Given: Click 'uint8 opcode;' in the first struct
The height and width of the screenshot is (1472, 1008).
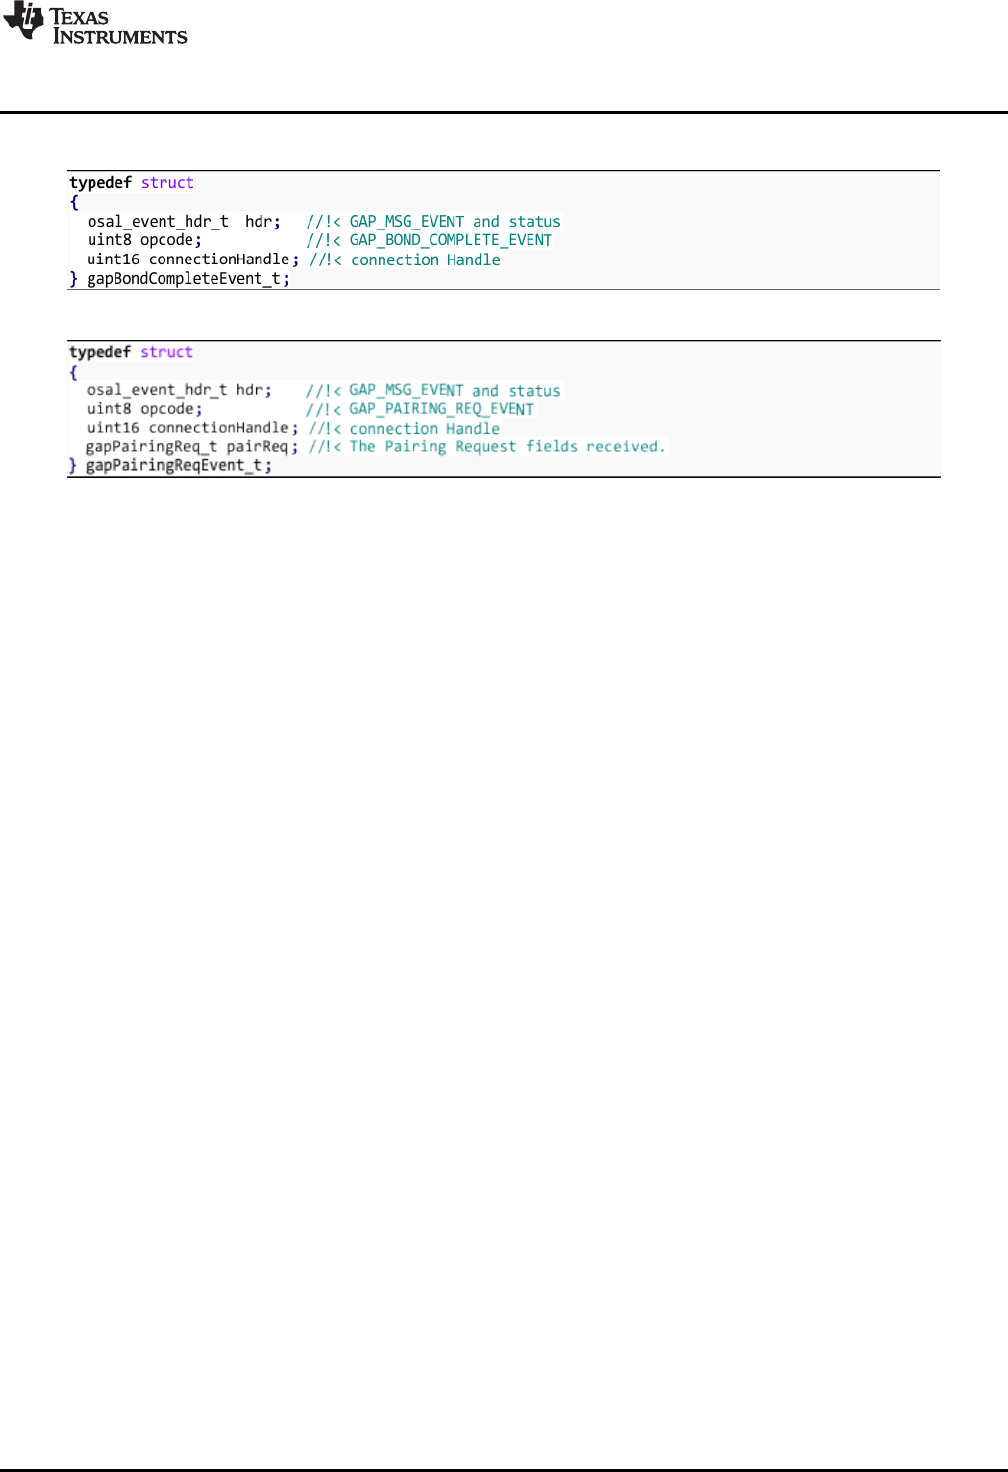Looking at the screenshot, I should 144,240.
